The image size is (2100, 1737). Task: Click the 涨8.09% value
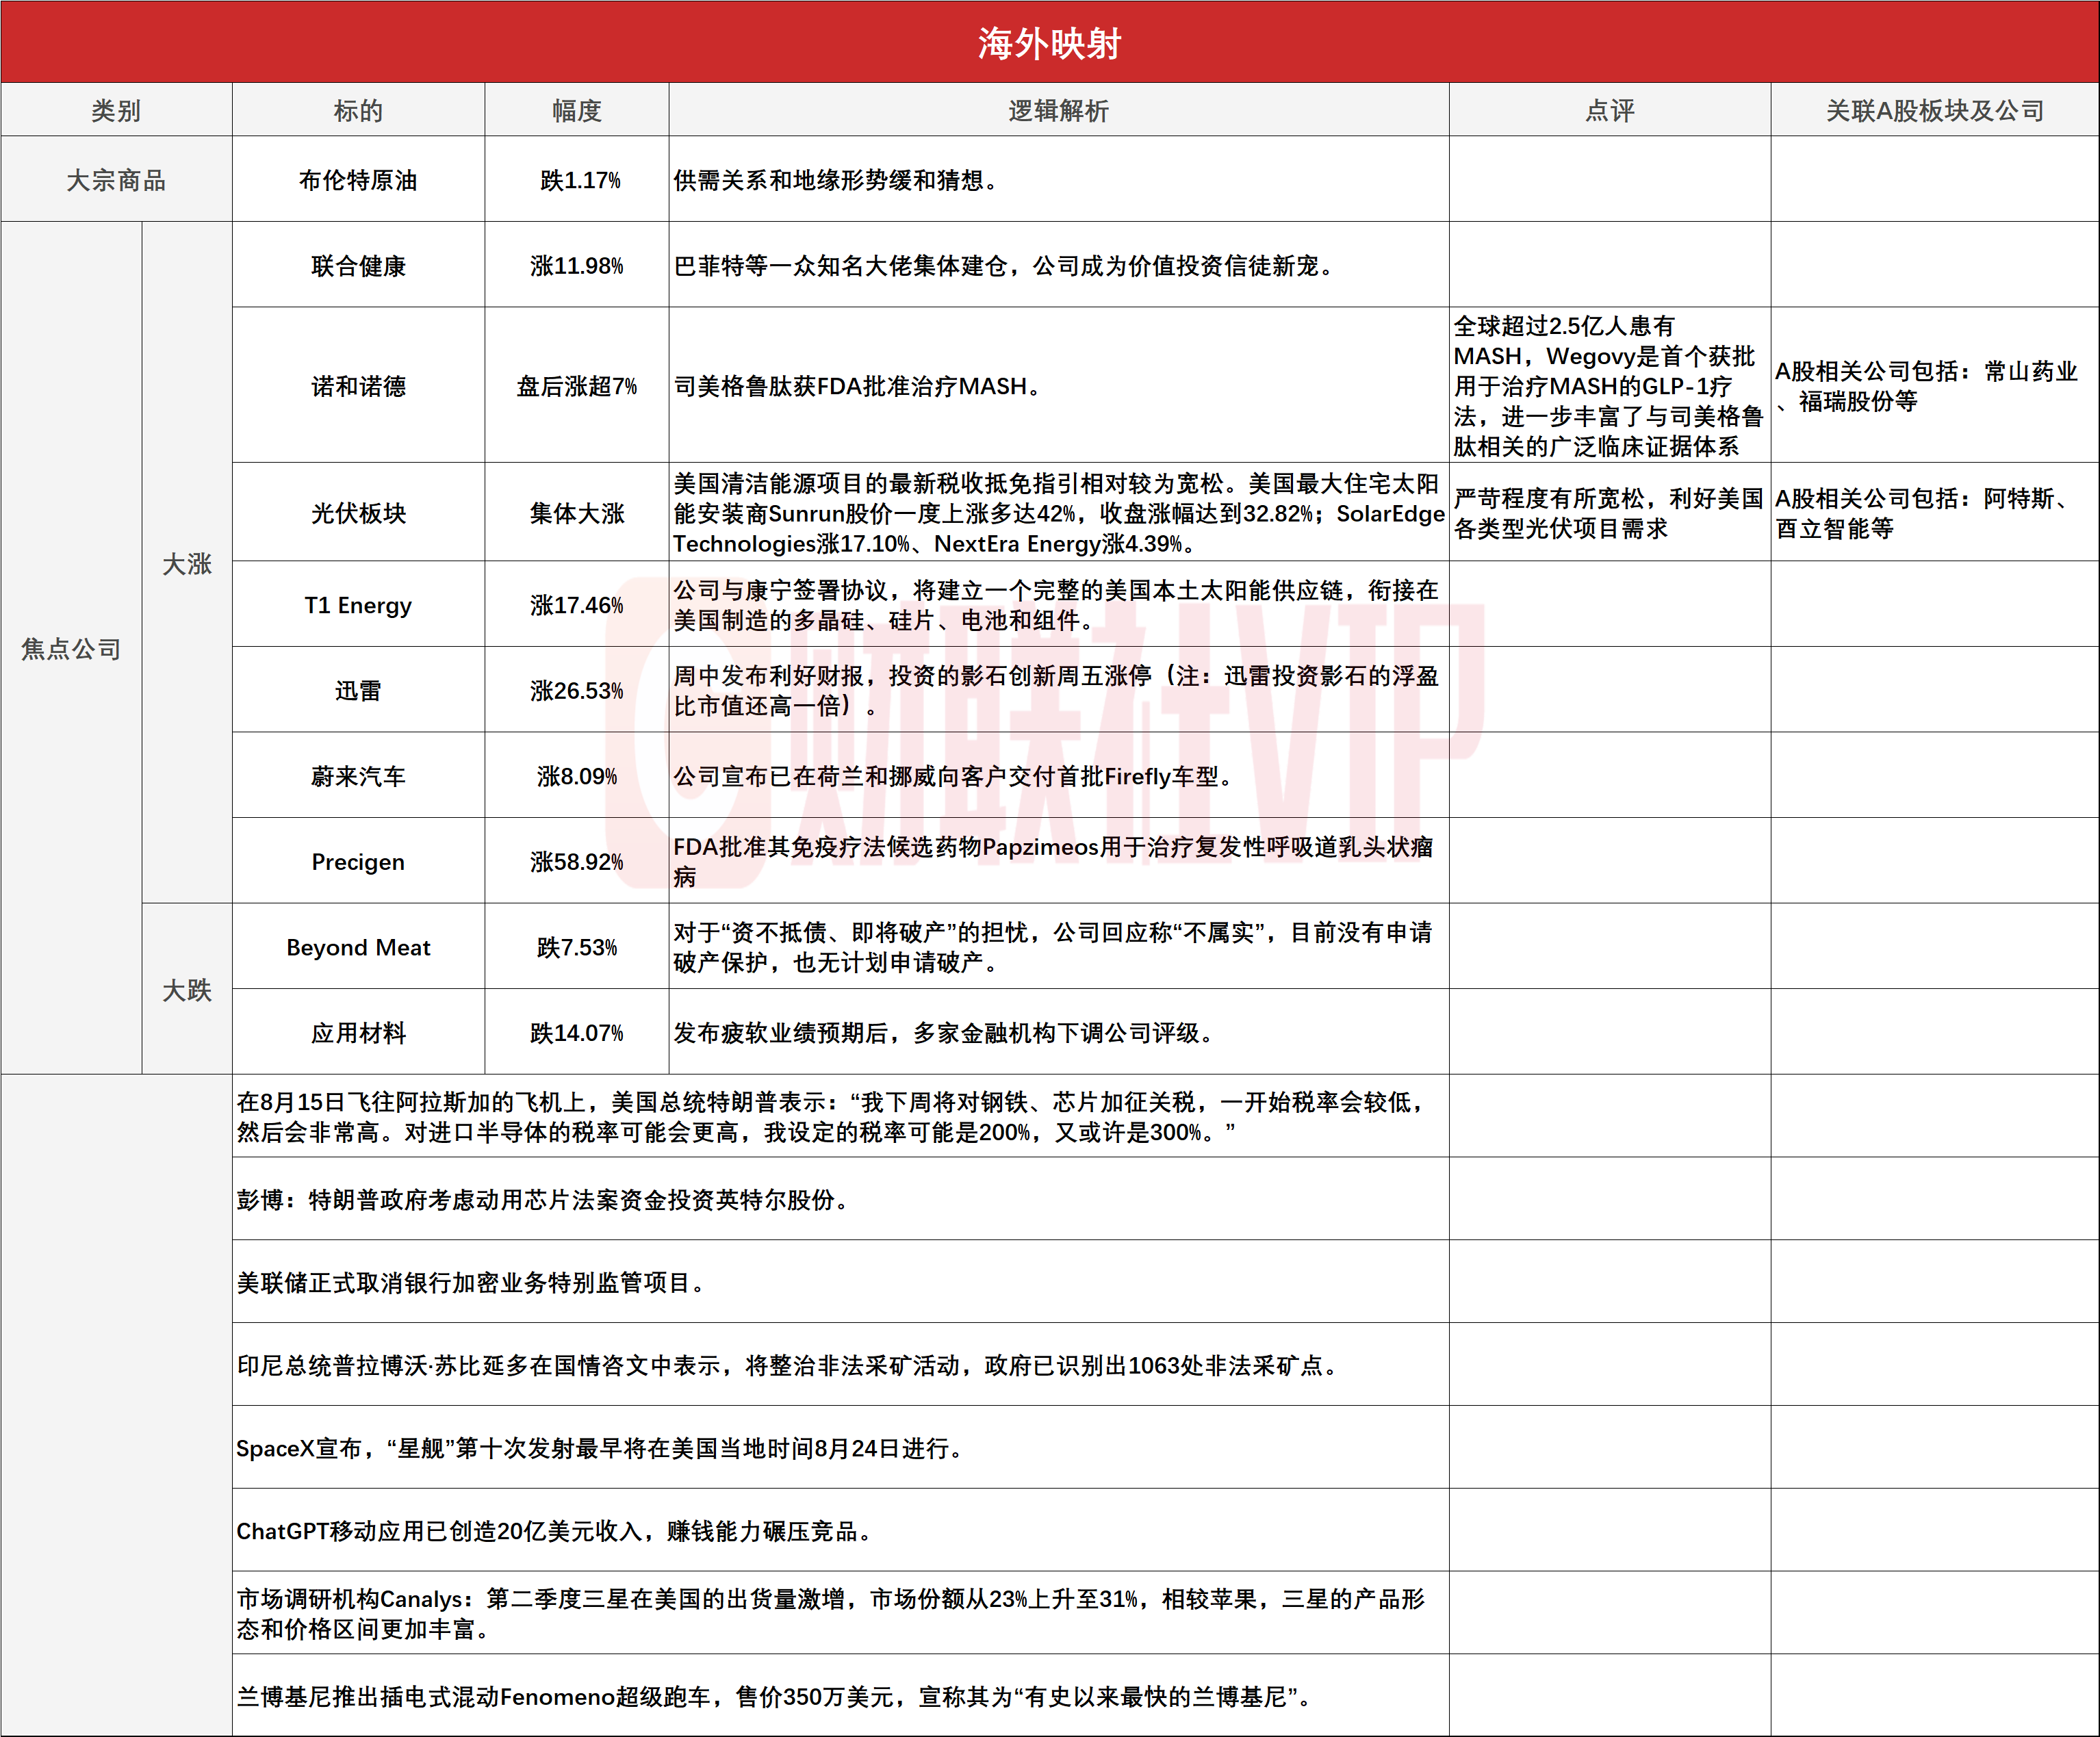577,775
